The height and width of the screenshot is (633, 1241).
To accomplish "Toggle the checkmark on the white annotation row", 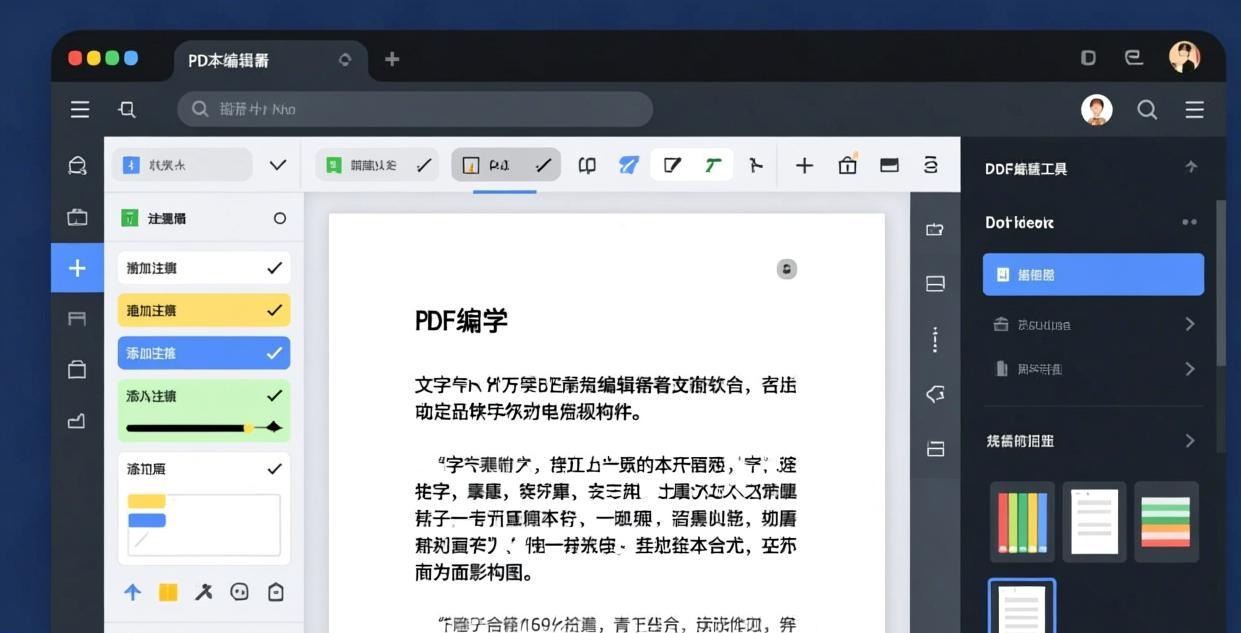I will point(274,268).
